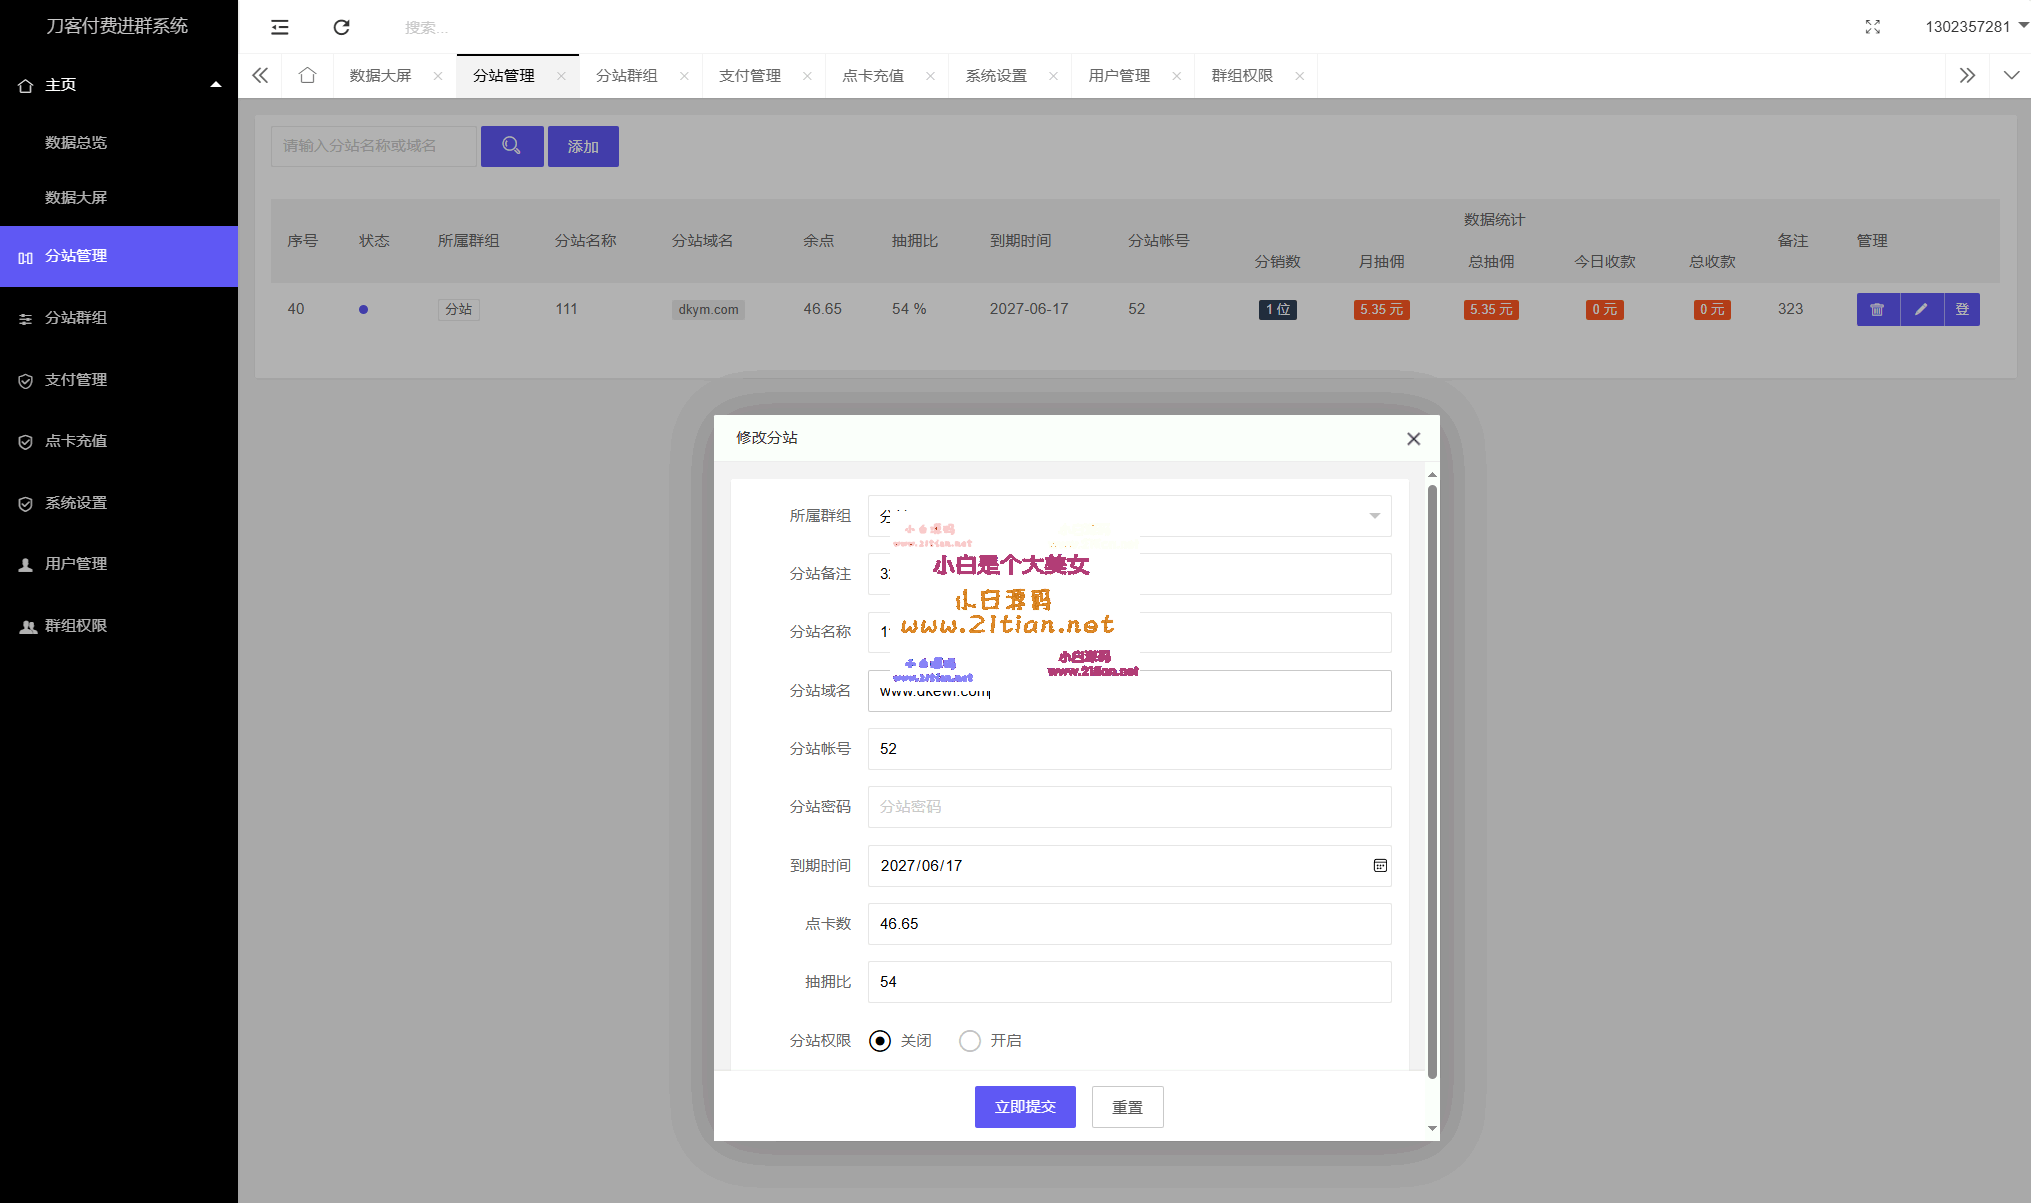The image size is (2031, 1203).
Task: Submit the form with 立即提交
Action: coord(1024,1106)
